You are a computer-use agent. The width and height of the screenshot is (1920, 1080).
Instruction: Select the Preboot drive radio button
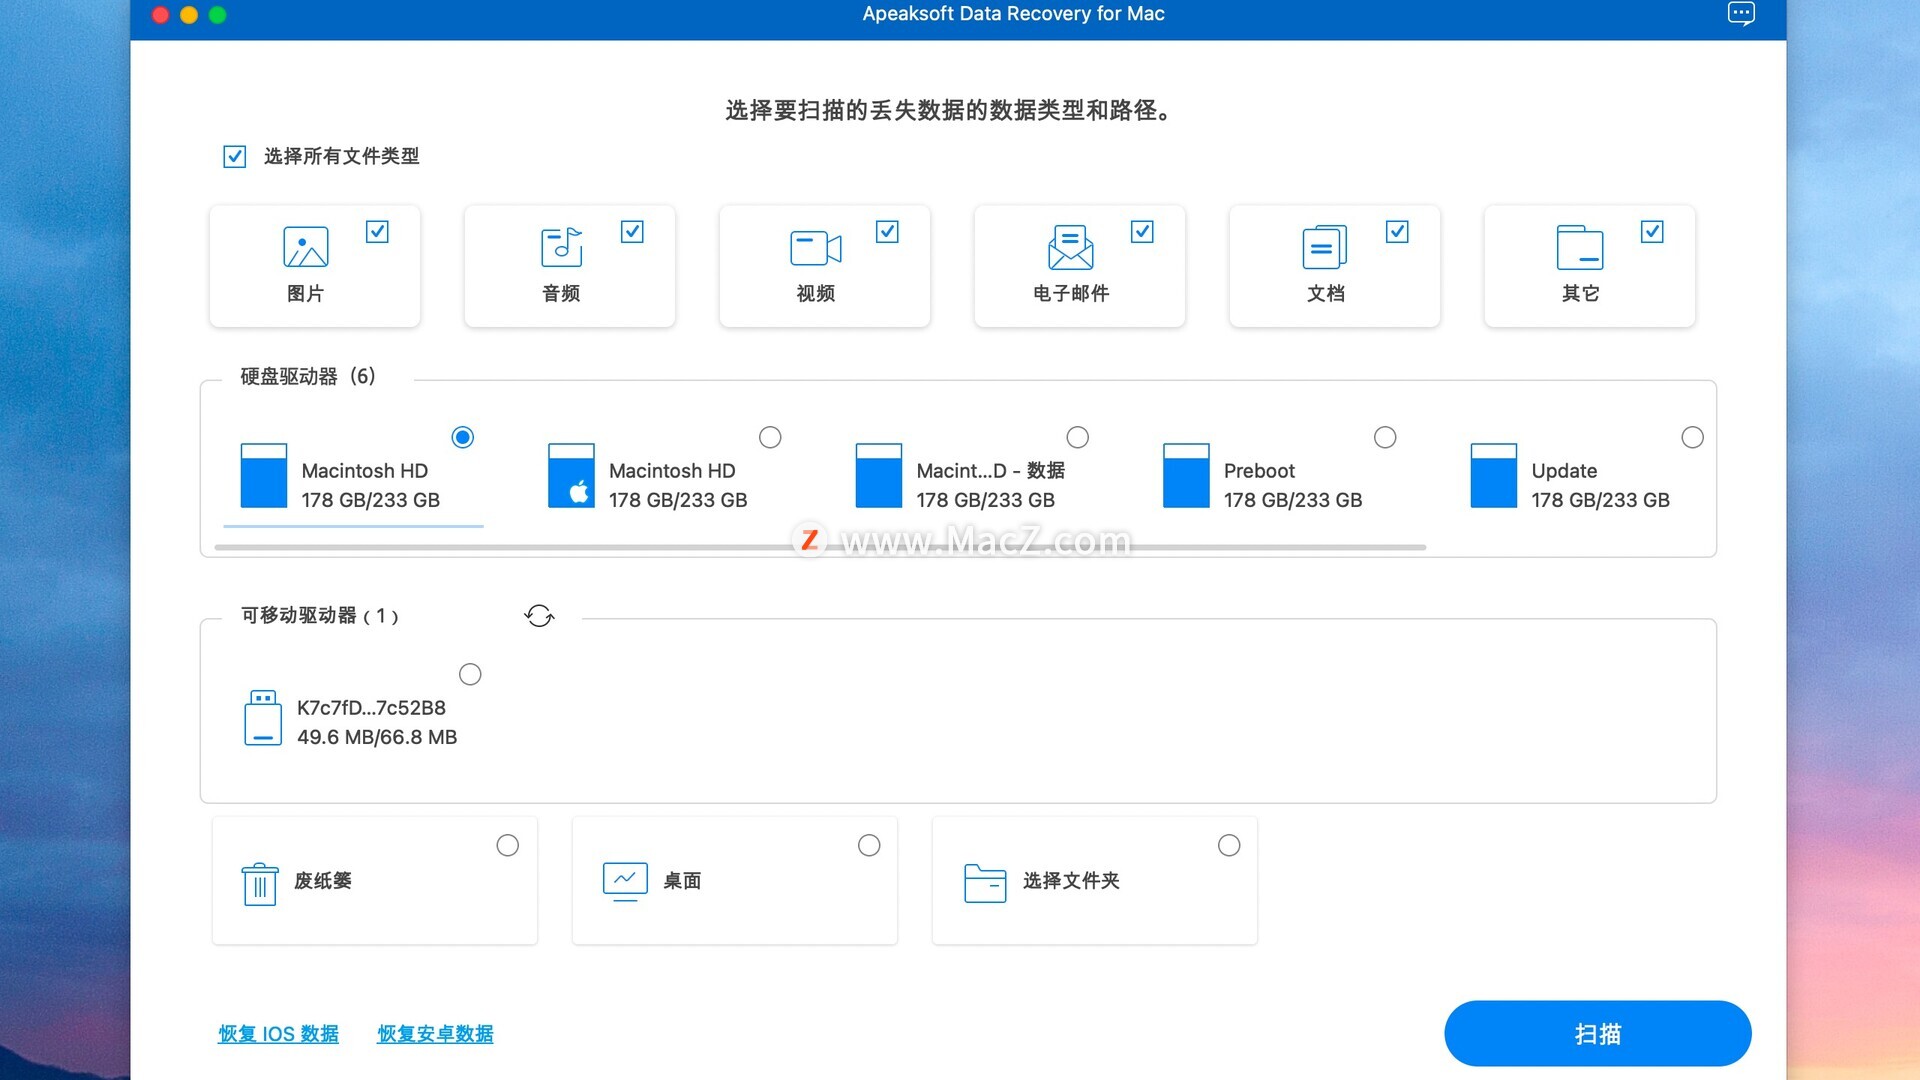[x=1385, y=437]
